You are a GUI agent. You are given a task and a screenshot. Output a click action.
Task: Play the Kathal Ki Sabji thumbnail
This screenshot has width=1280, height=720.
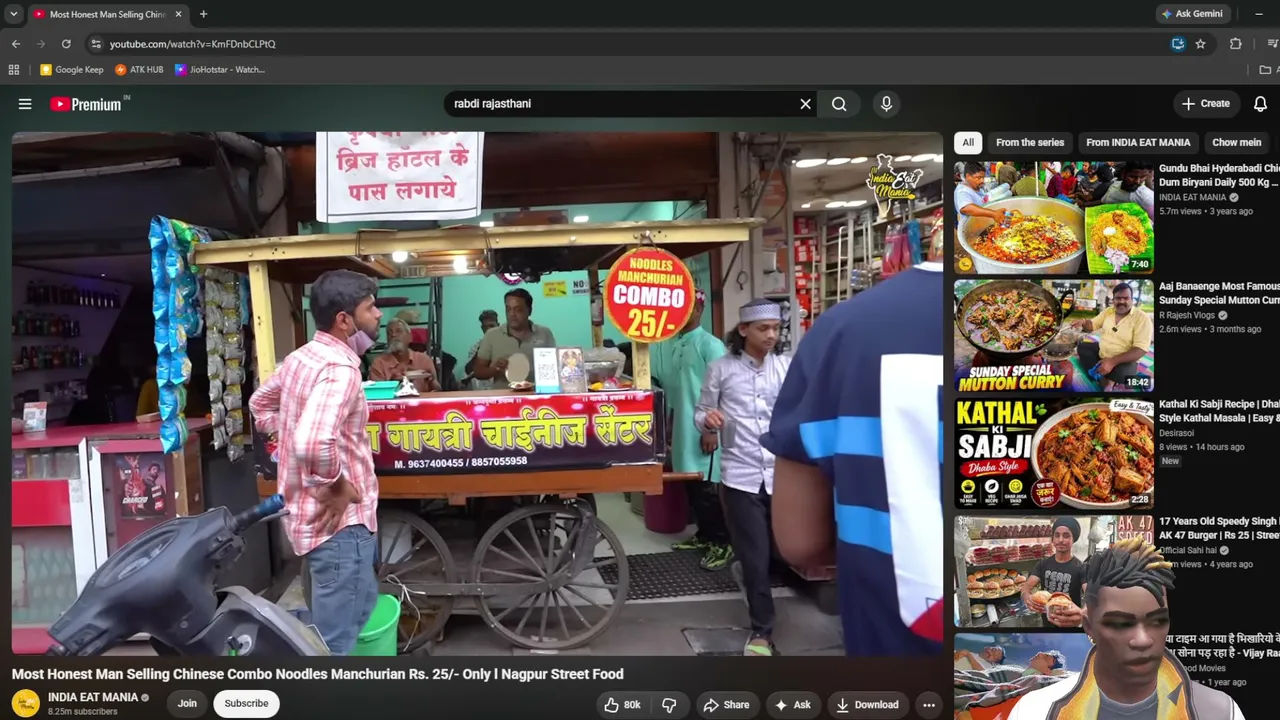click(x=1054, y=454)
